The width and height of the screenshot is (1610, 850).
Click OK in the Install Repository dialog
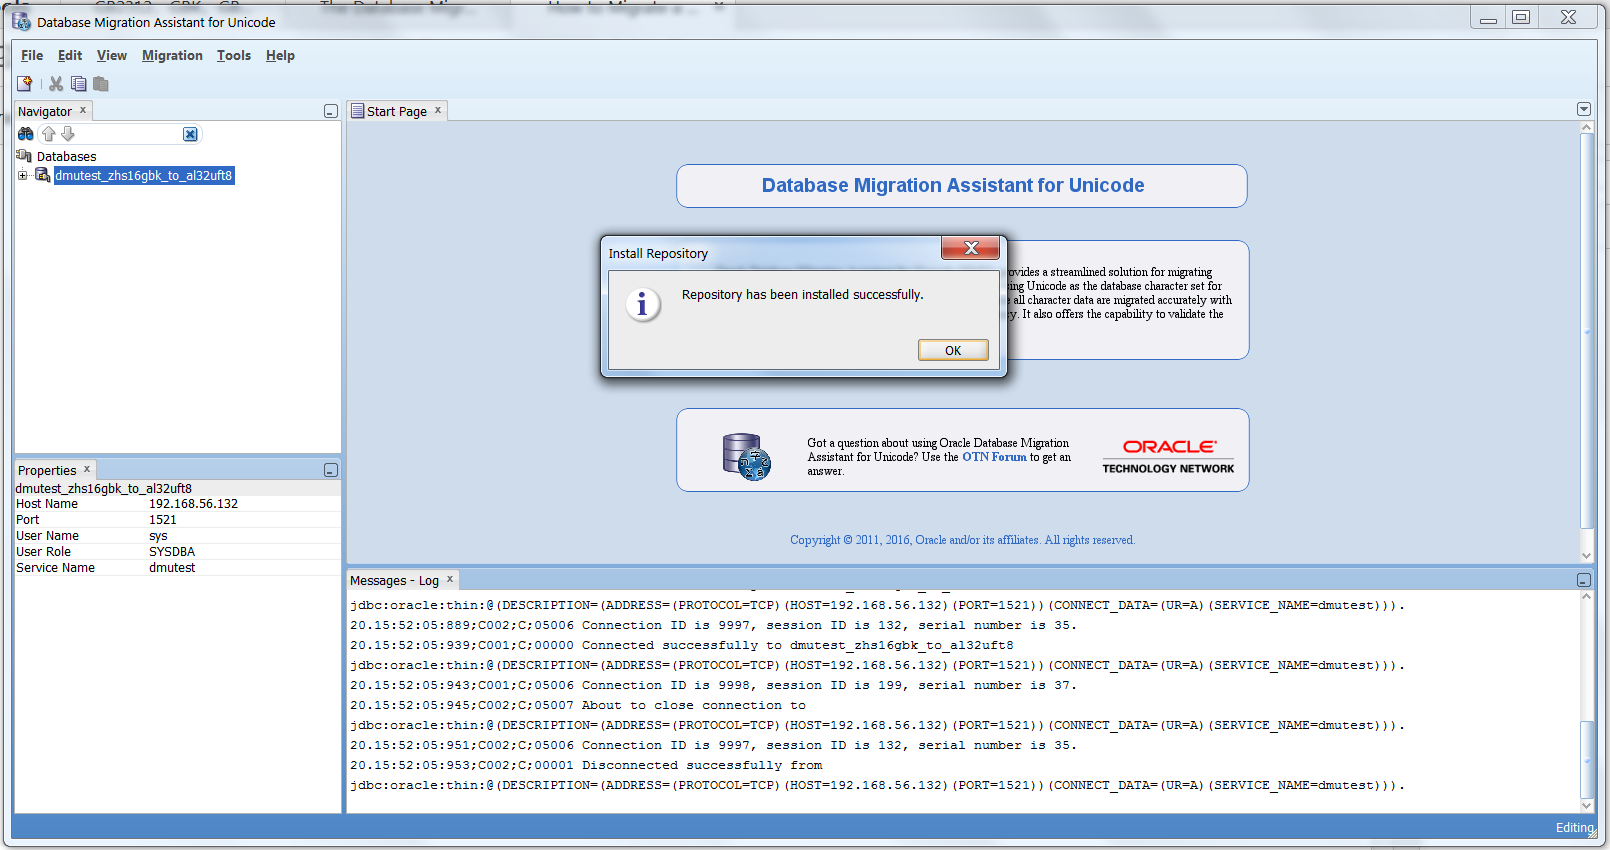[x=953, y=350]
